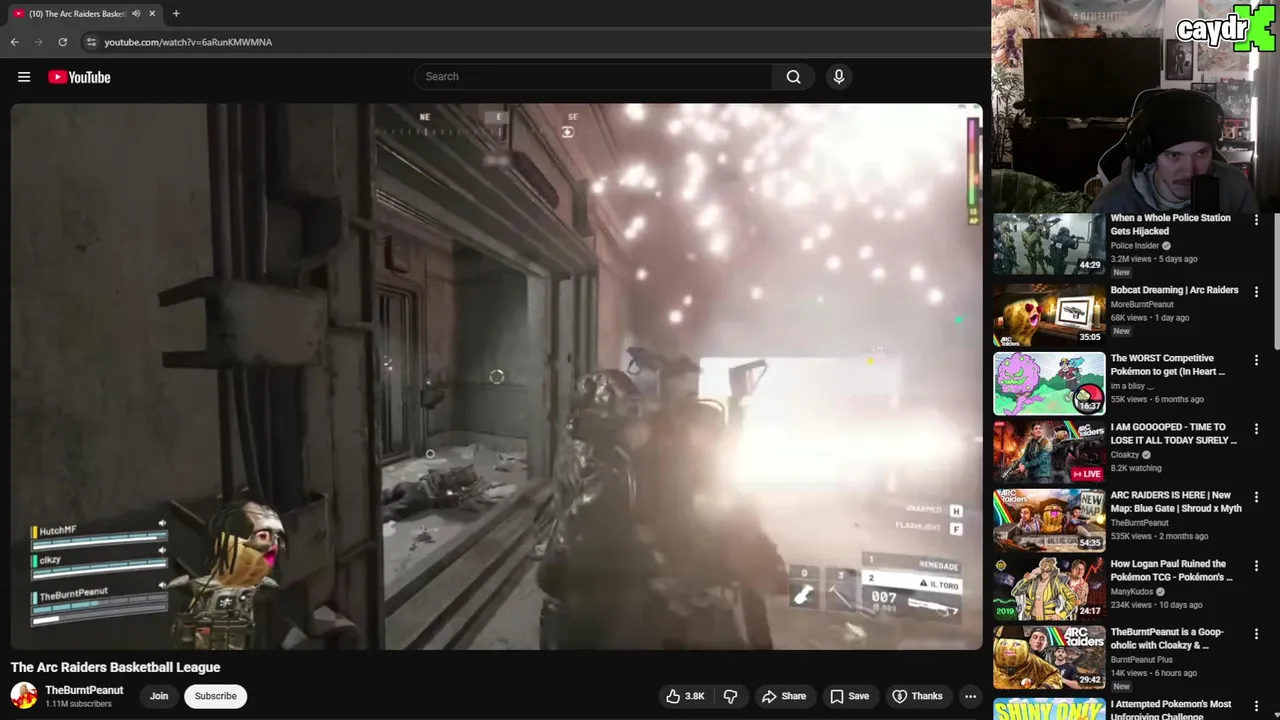1280x720 pixels.
Task: Open a new browser tab
Action: point(176,13)
